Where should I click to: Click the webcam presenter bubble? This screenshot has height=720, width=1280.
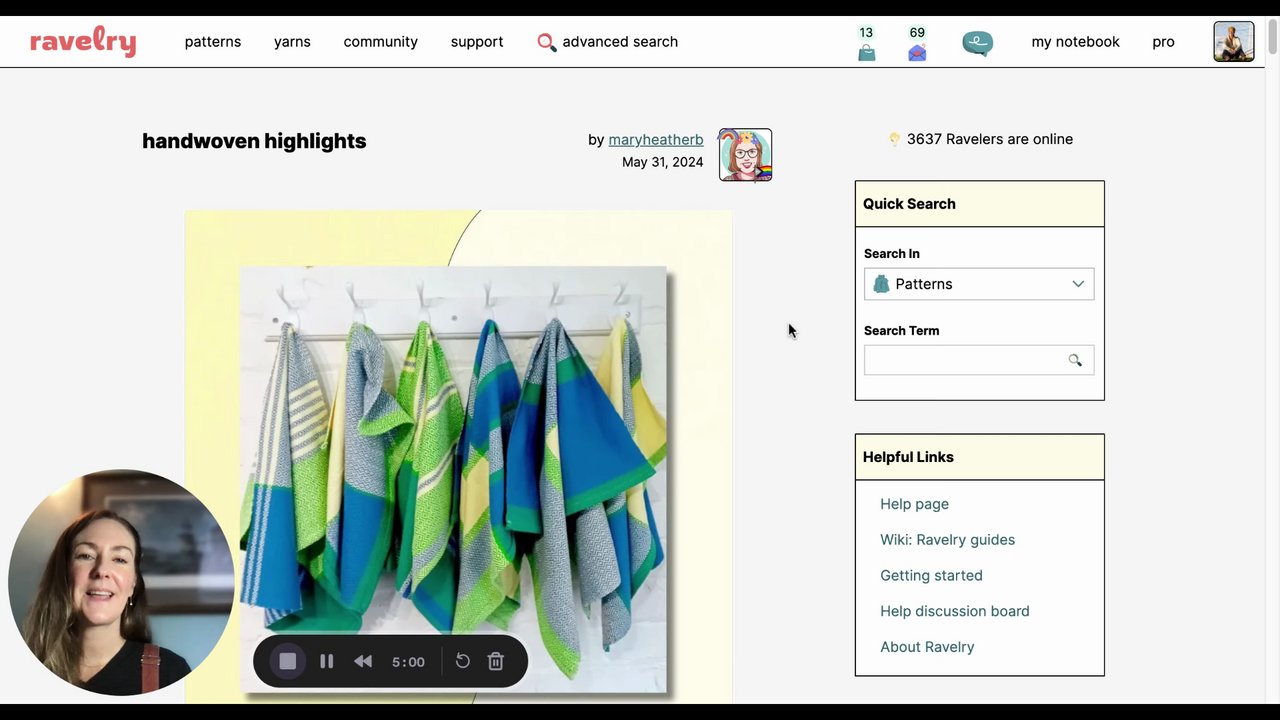coord(121,582)
